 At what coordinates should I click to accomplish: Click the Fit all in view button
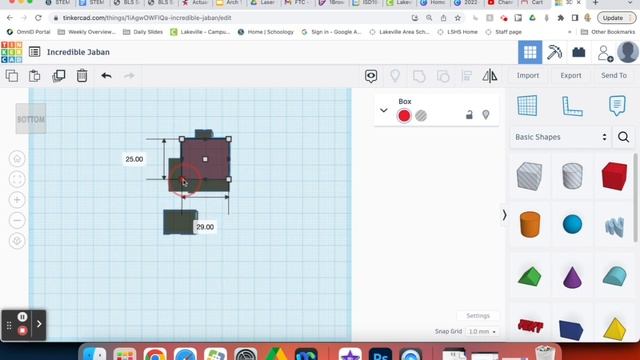(17, 179)
